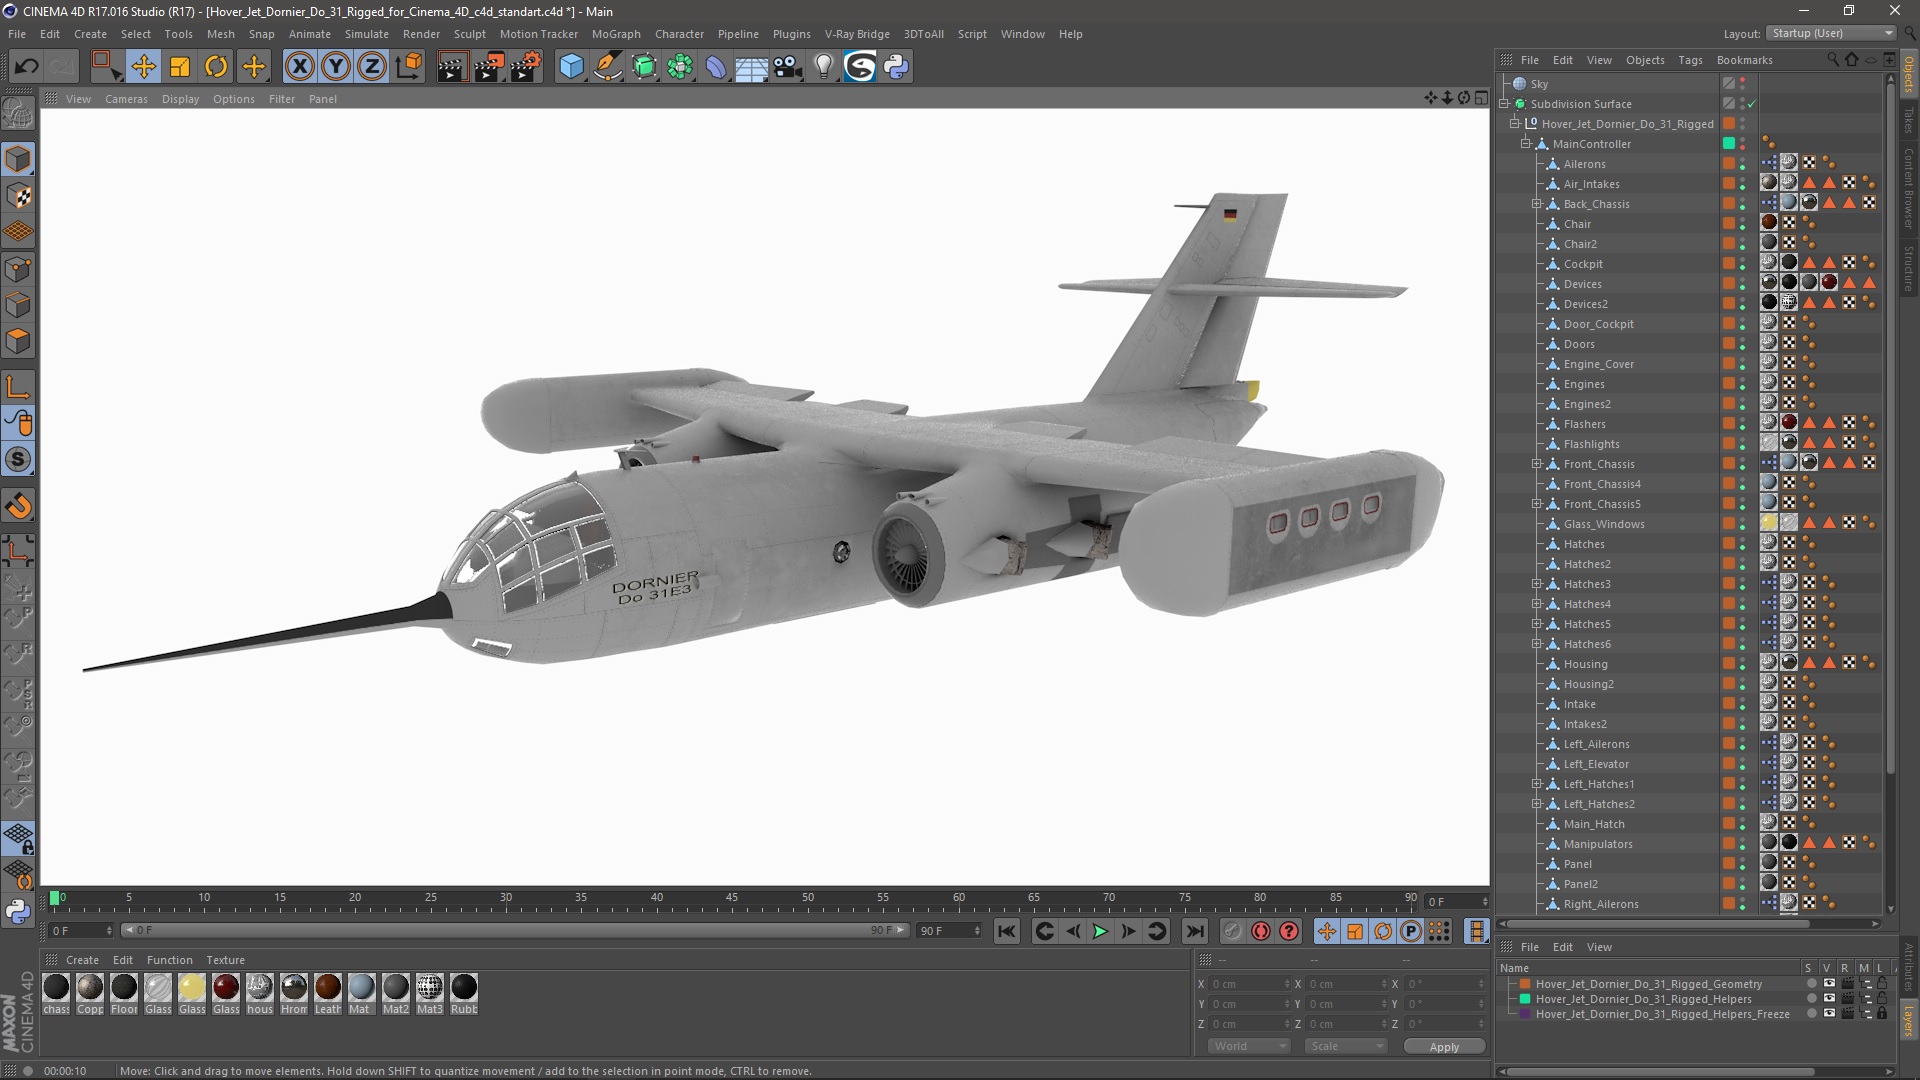Viewport: 1920px width, 1080px height.
Task: Select the dark red Glass material swatch
Action: pyautogui.click(x=226, y=987)
